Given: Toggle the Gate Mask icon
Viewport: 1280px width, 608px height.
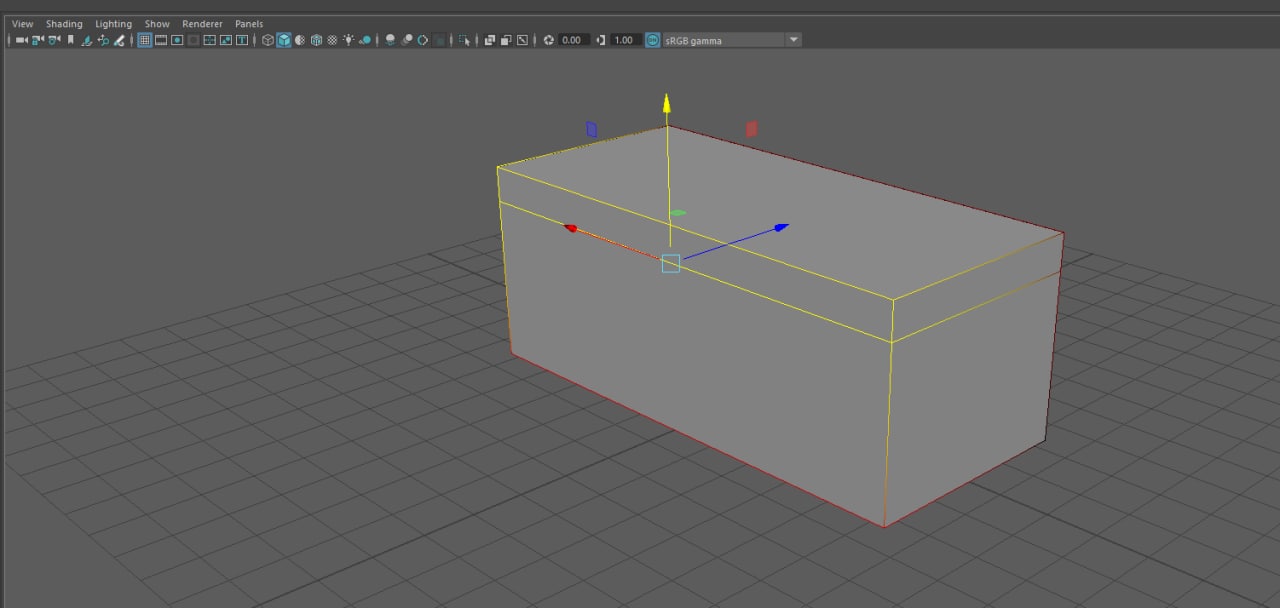Looking at the screenshot, I should pyautogui.click(x=193, y=40).
